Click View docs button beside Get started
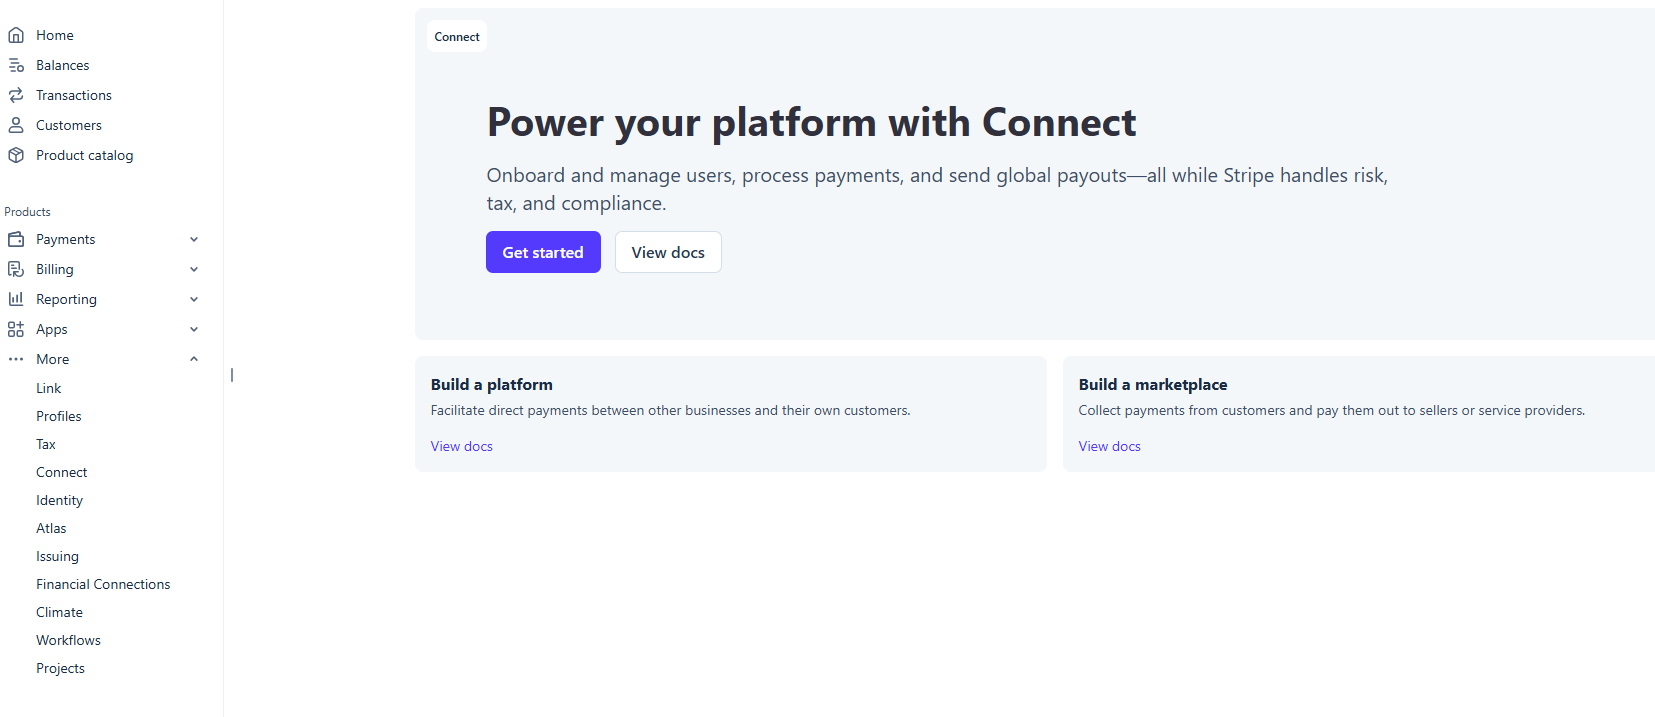 (x=668, y=252)
